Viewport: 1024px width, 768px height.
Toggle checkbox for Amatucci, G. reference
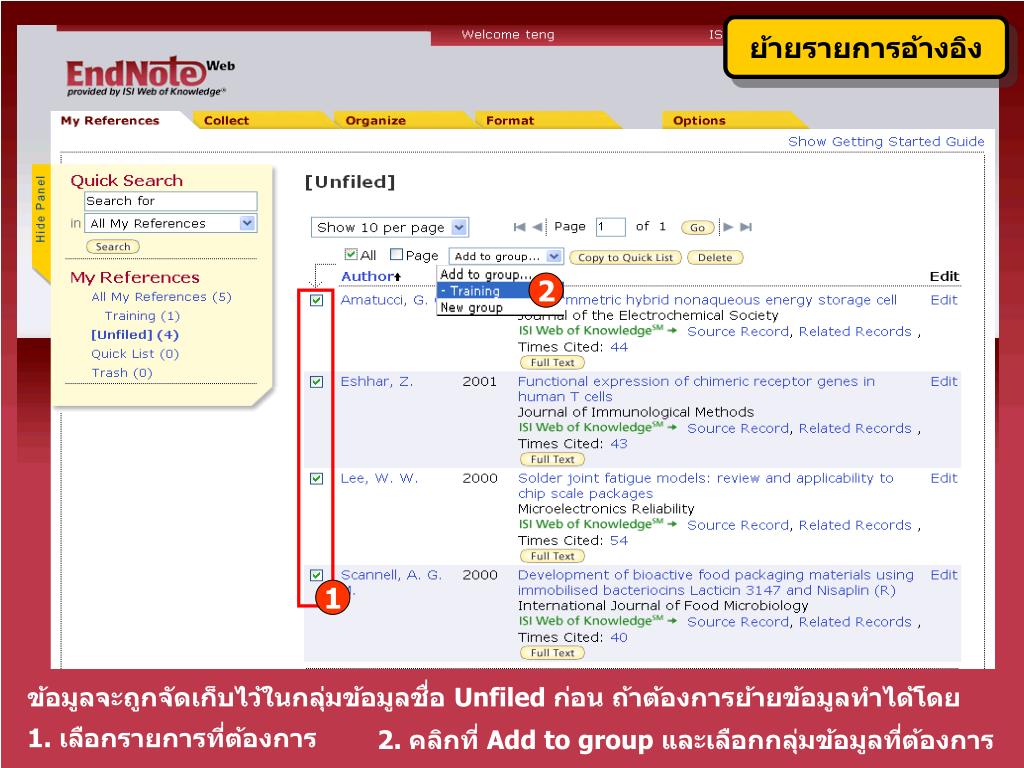[317, 300]
